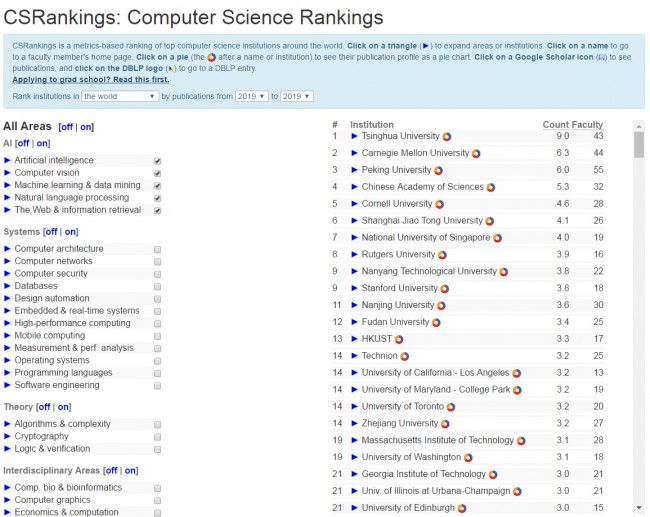This screenshot has width=650, height=517.
Task: Uncheck Natural language processing checkbox
Action: coord(158,198)
